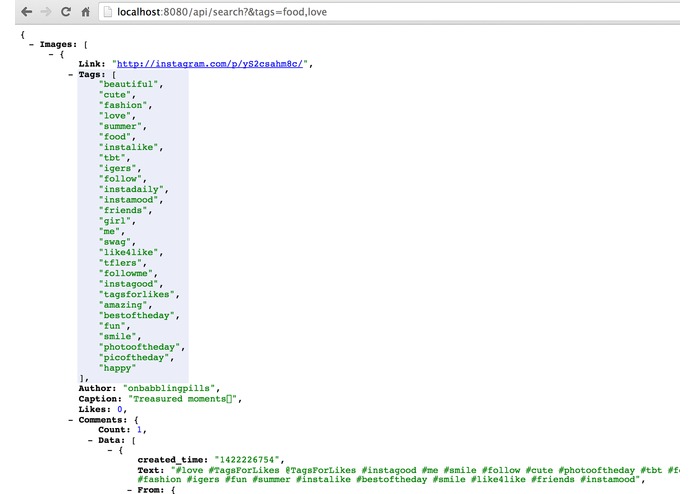Click the "friends" tag value
This screenshot has width=695, height=494.
123,210
